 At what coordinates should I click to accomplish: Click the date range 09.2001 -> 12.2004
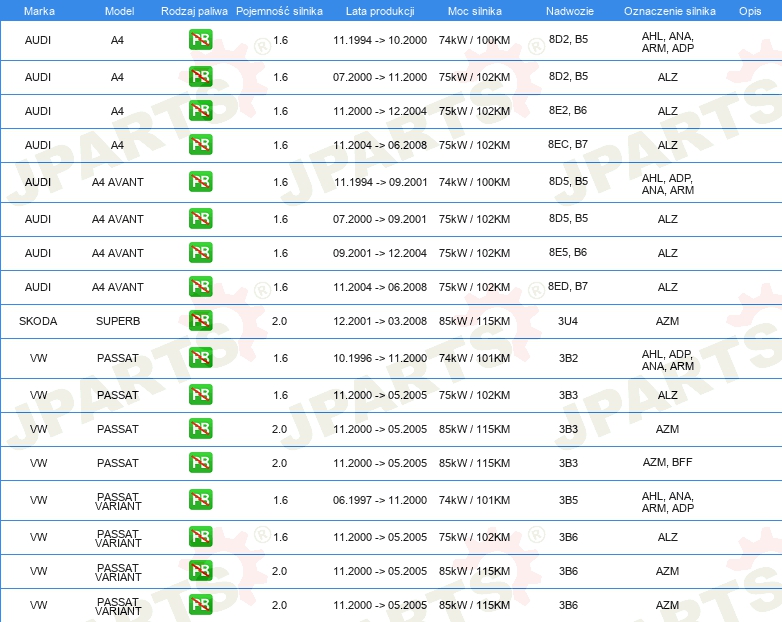click(x=380, y=253)
